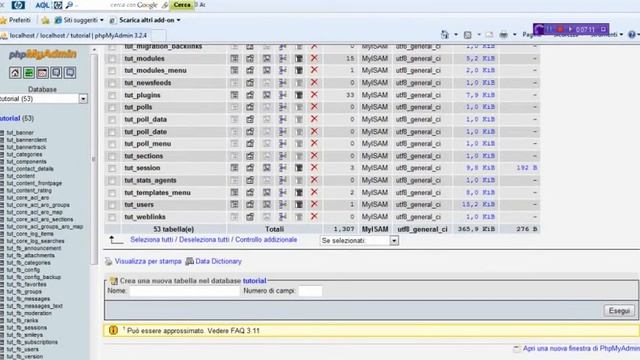Drop the tut_modules table red X
This screenshot has width=640, height=360.
click(314, 58)
